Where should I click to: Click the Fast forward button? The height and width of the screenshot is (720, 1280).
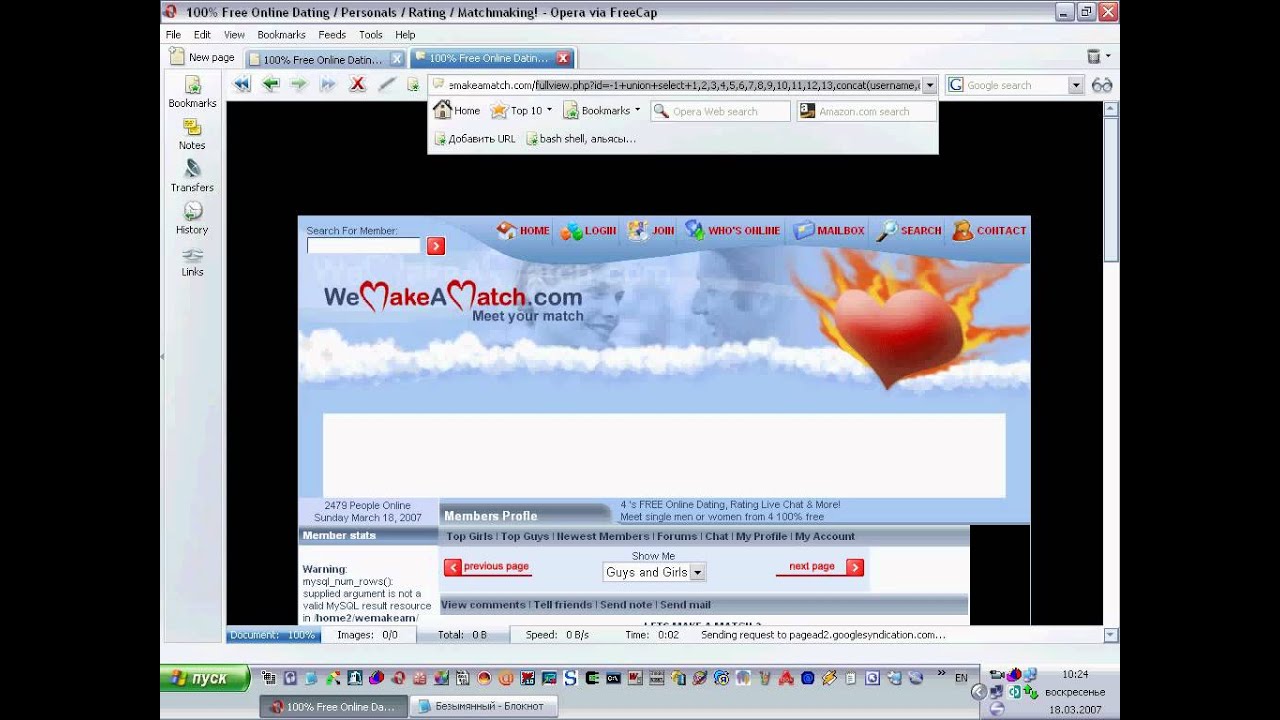pos(327,85)
